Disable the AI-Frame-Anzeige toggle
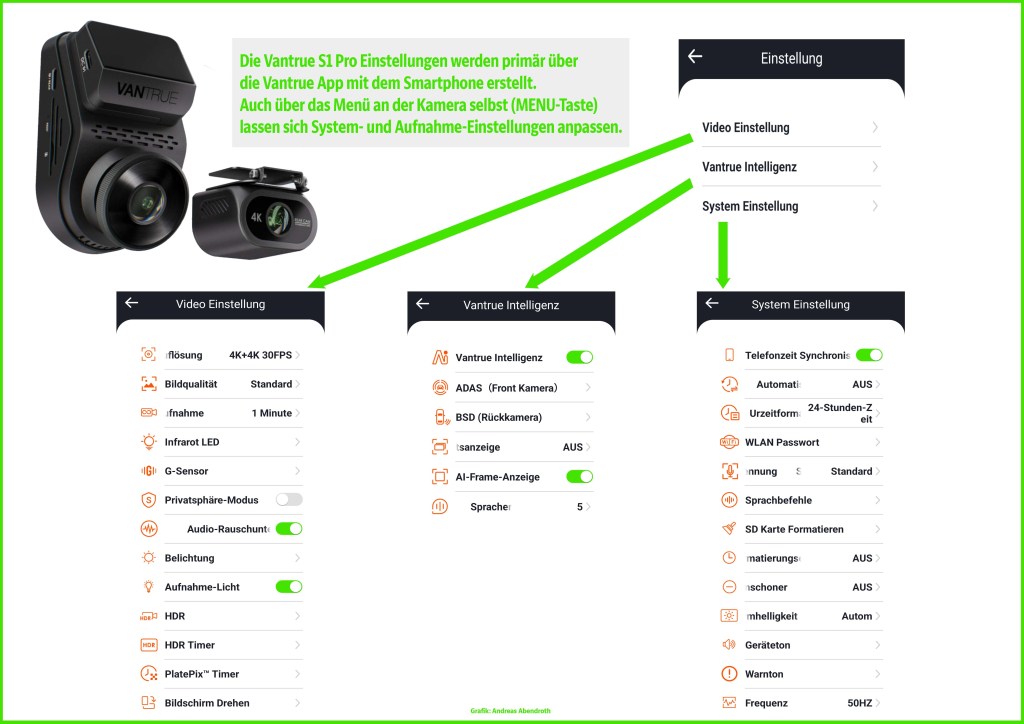Viewport: 1024px width, 724px height. 579,477
